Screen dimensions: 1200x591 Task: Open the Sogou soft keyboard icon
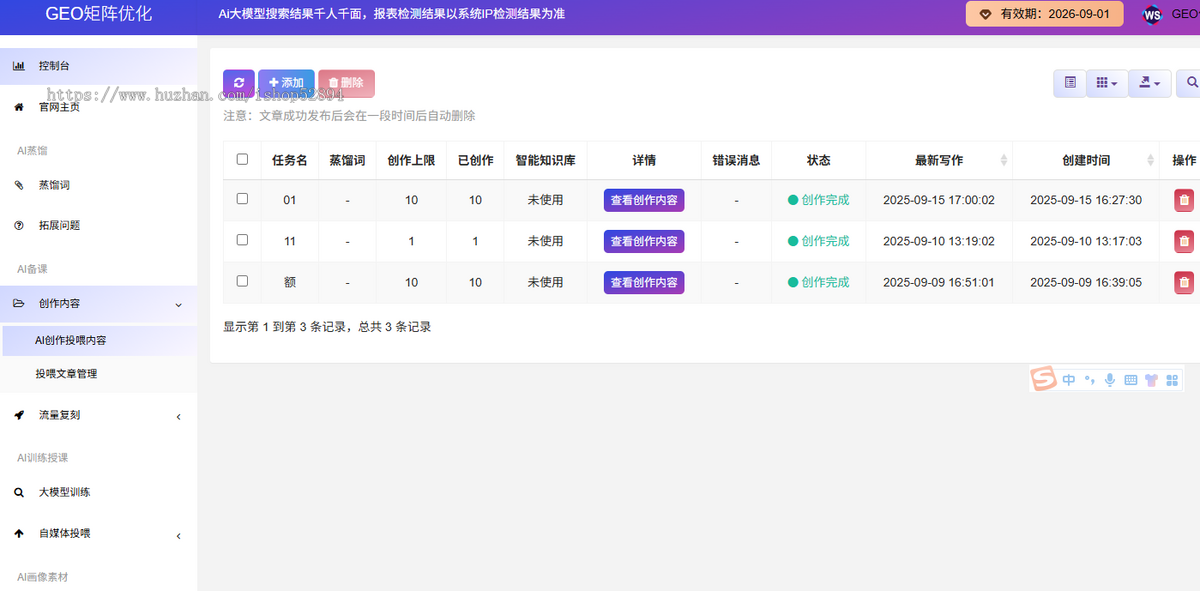pos(1131,380)
